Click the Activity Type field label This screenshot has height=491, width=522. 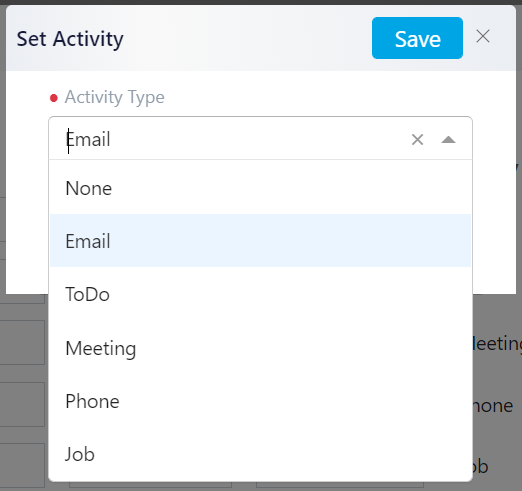pos(115,97)
